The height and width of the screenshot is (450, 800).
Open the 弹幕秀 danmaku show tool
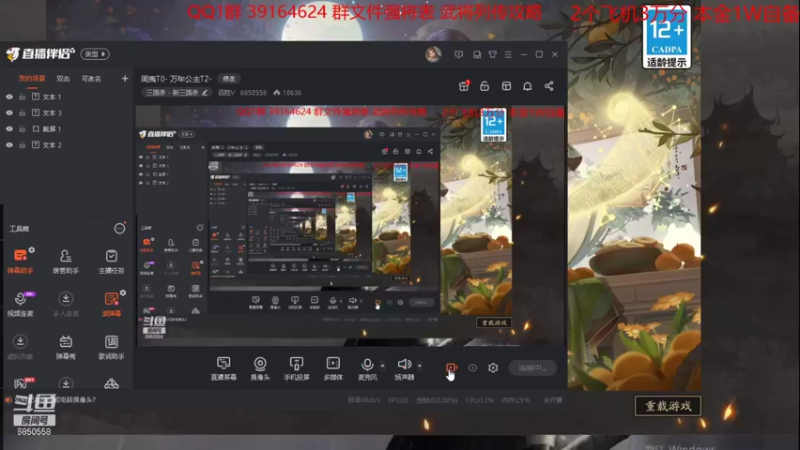point(65,346)
